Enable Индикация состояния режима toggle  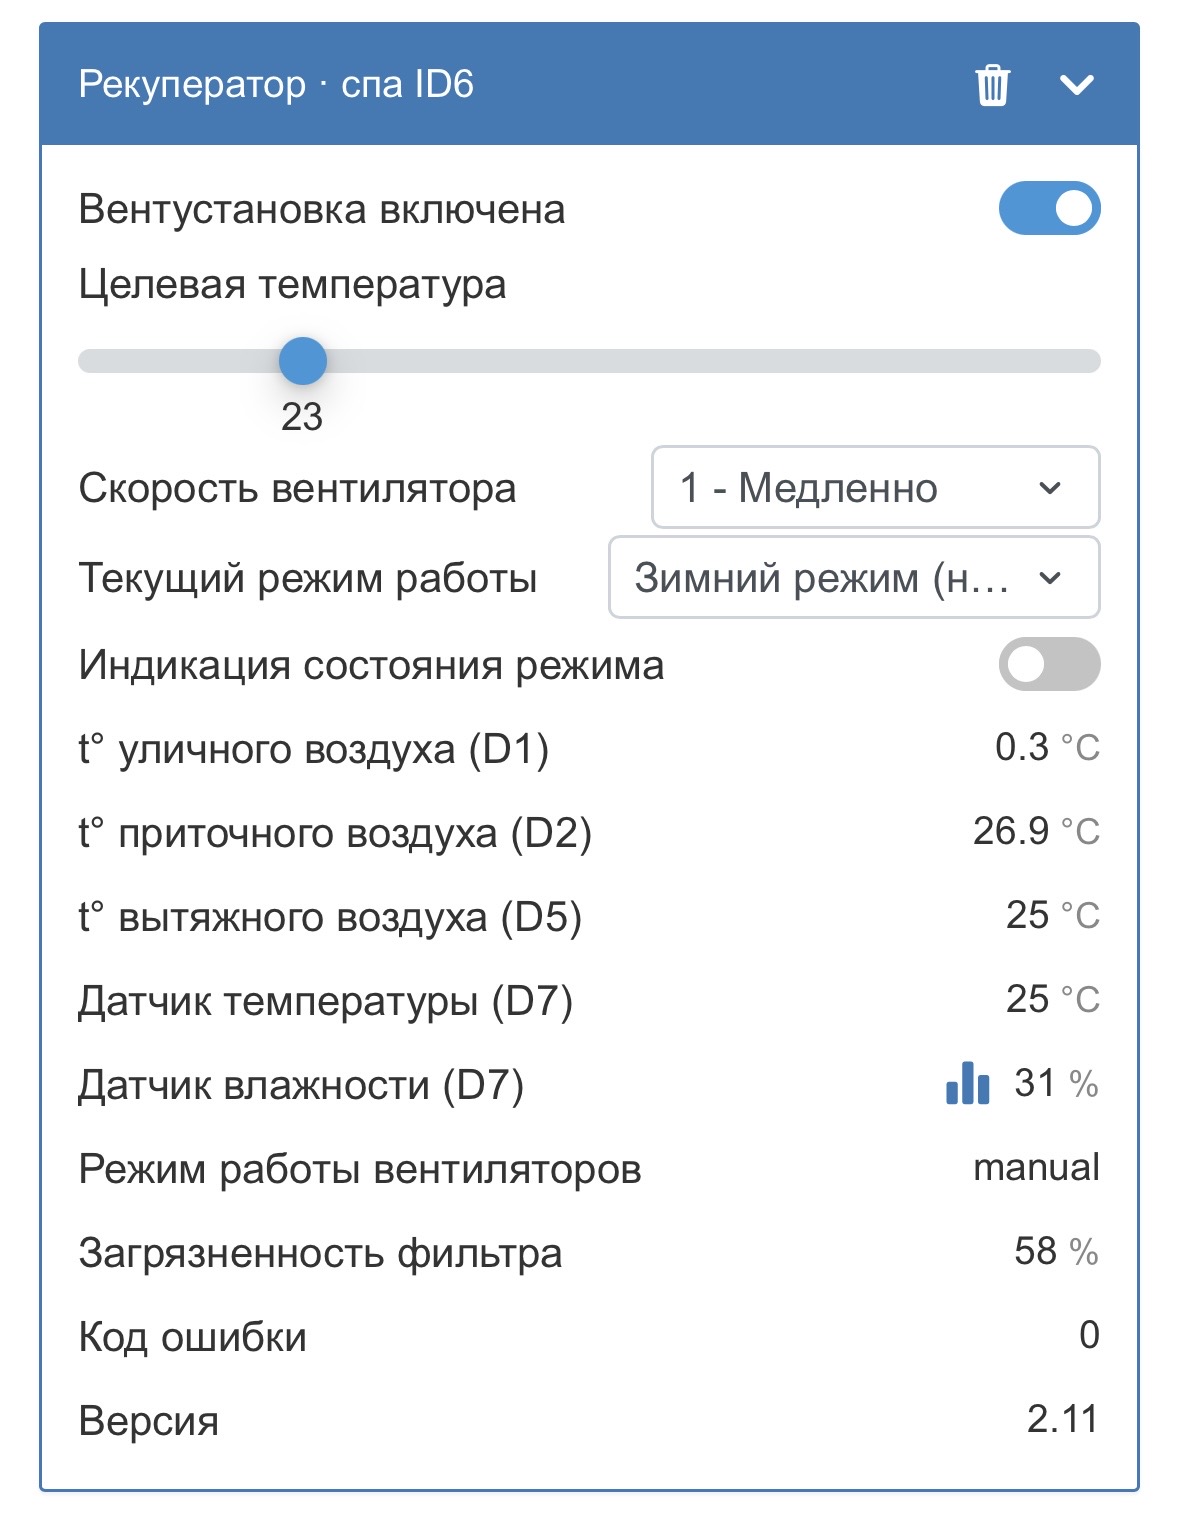click(1049, 664)
